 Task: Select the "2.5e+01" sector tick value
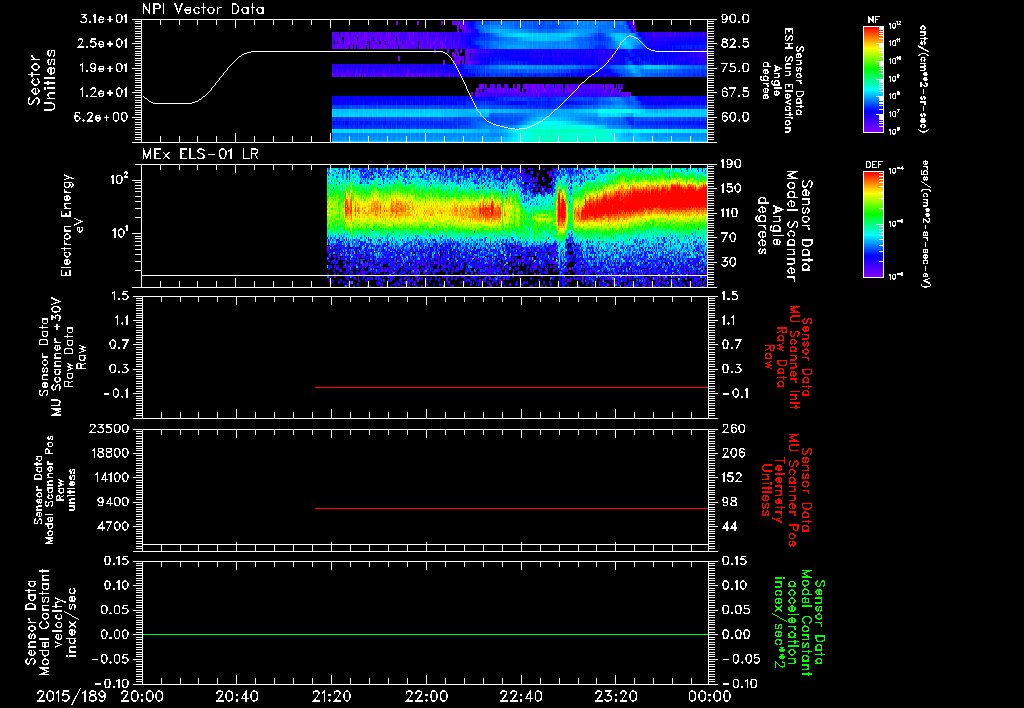pos(104,43)
